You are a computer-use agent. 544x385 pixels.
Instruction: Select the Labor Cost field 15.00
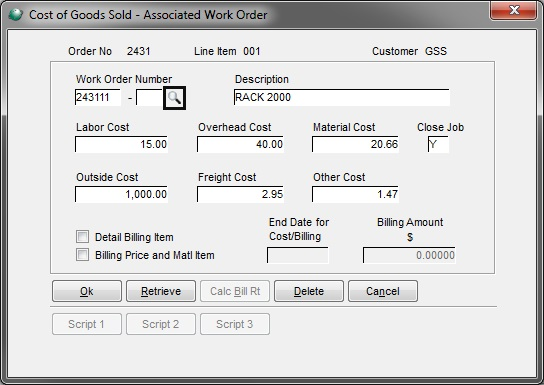pos(121,144)
